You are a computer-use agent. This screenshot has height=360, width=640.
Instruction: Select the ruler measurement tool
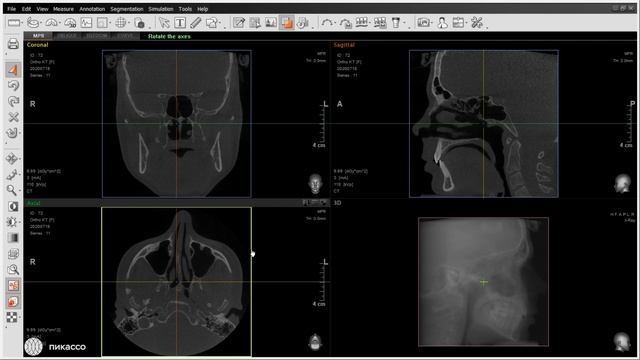click(x=13, y=23)
